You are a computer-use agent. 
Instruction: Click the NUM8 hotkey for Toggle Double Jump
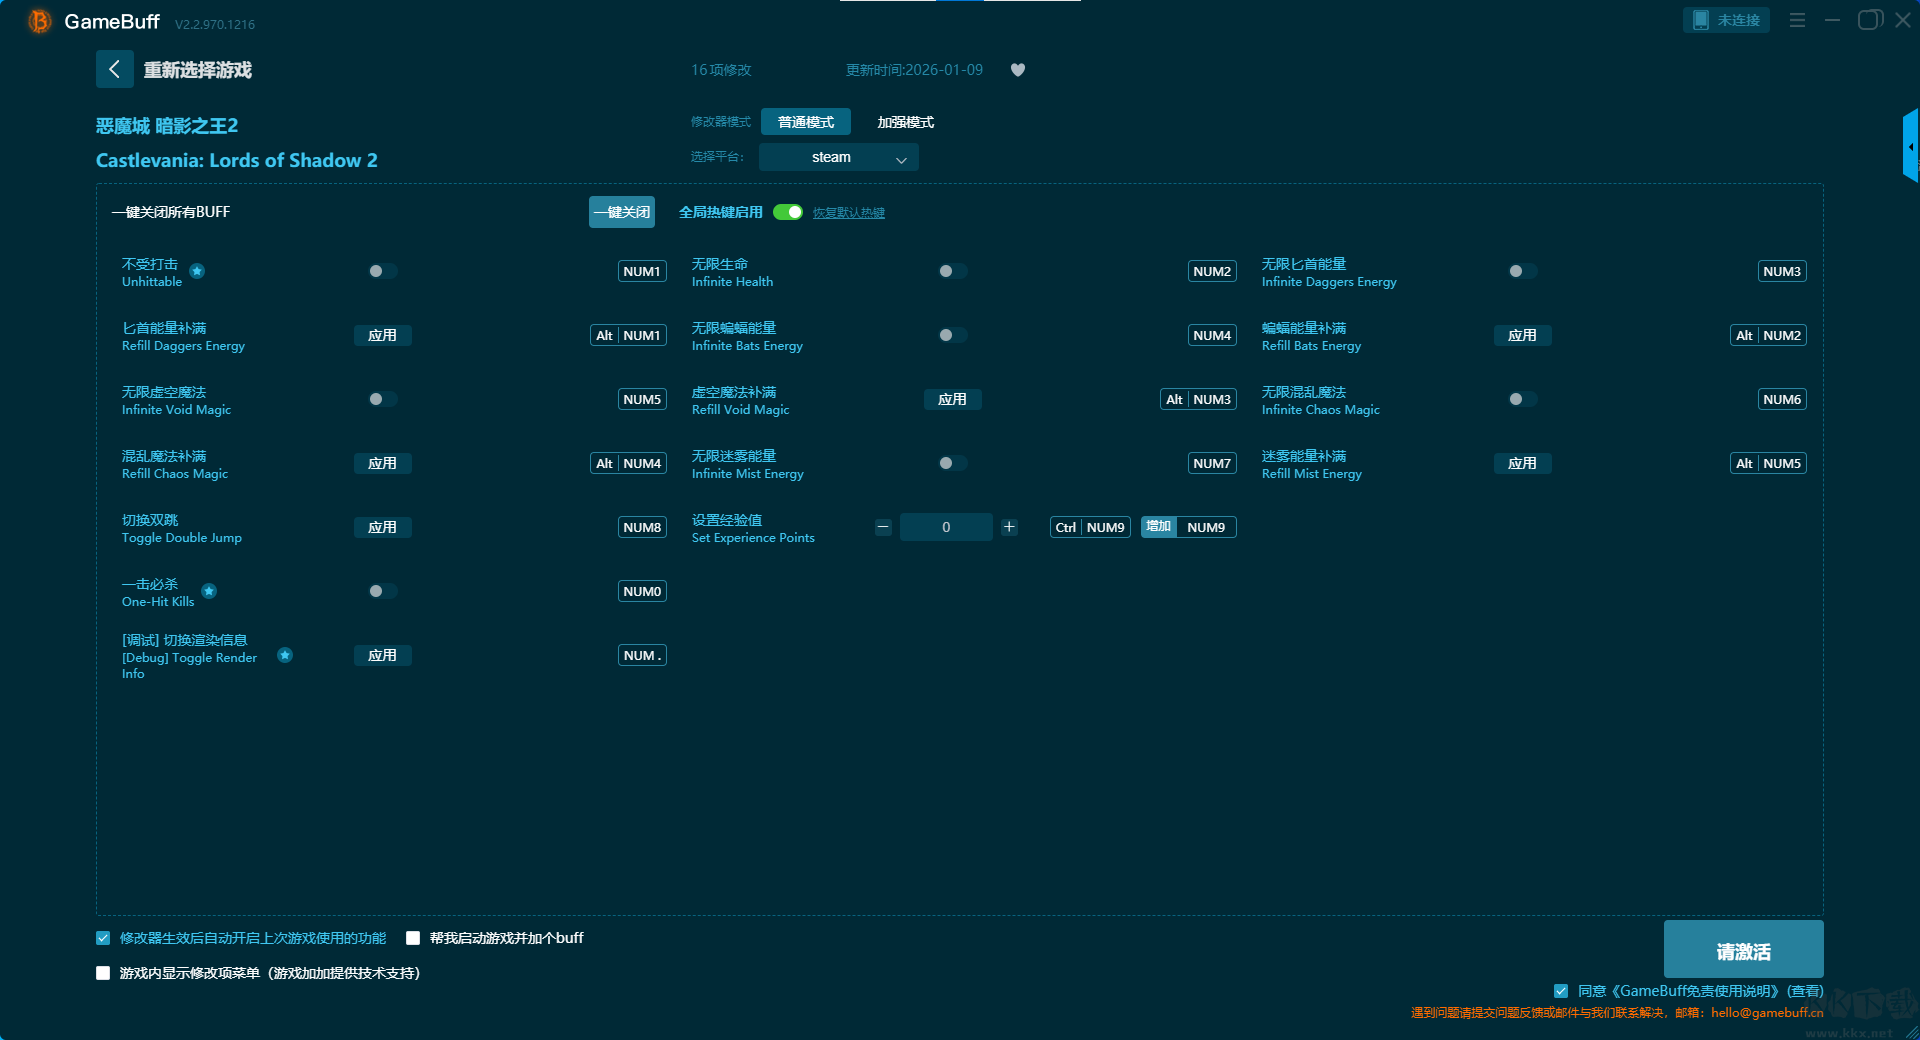tap(642, 527)
